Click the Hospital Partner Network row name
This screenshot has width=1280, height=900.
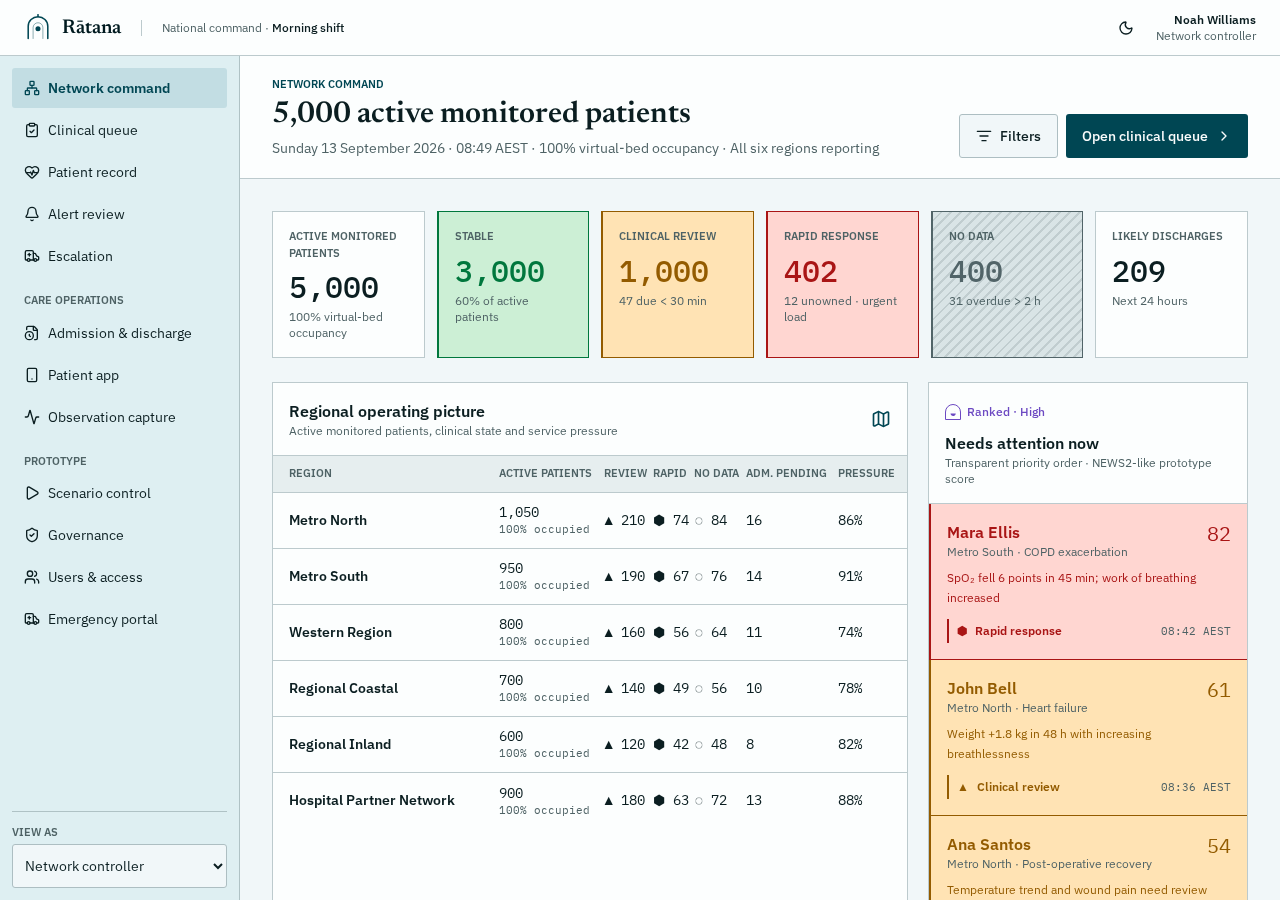tap(372, 800)
